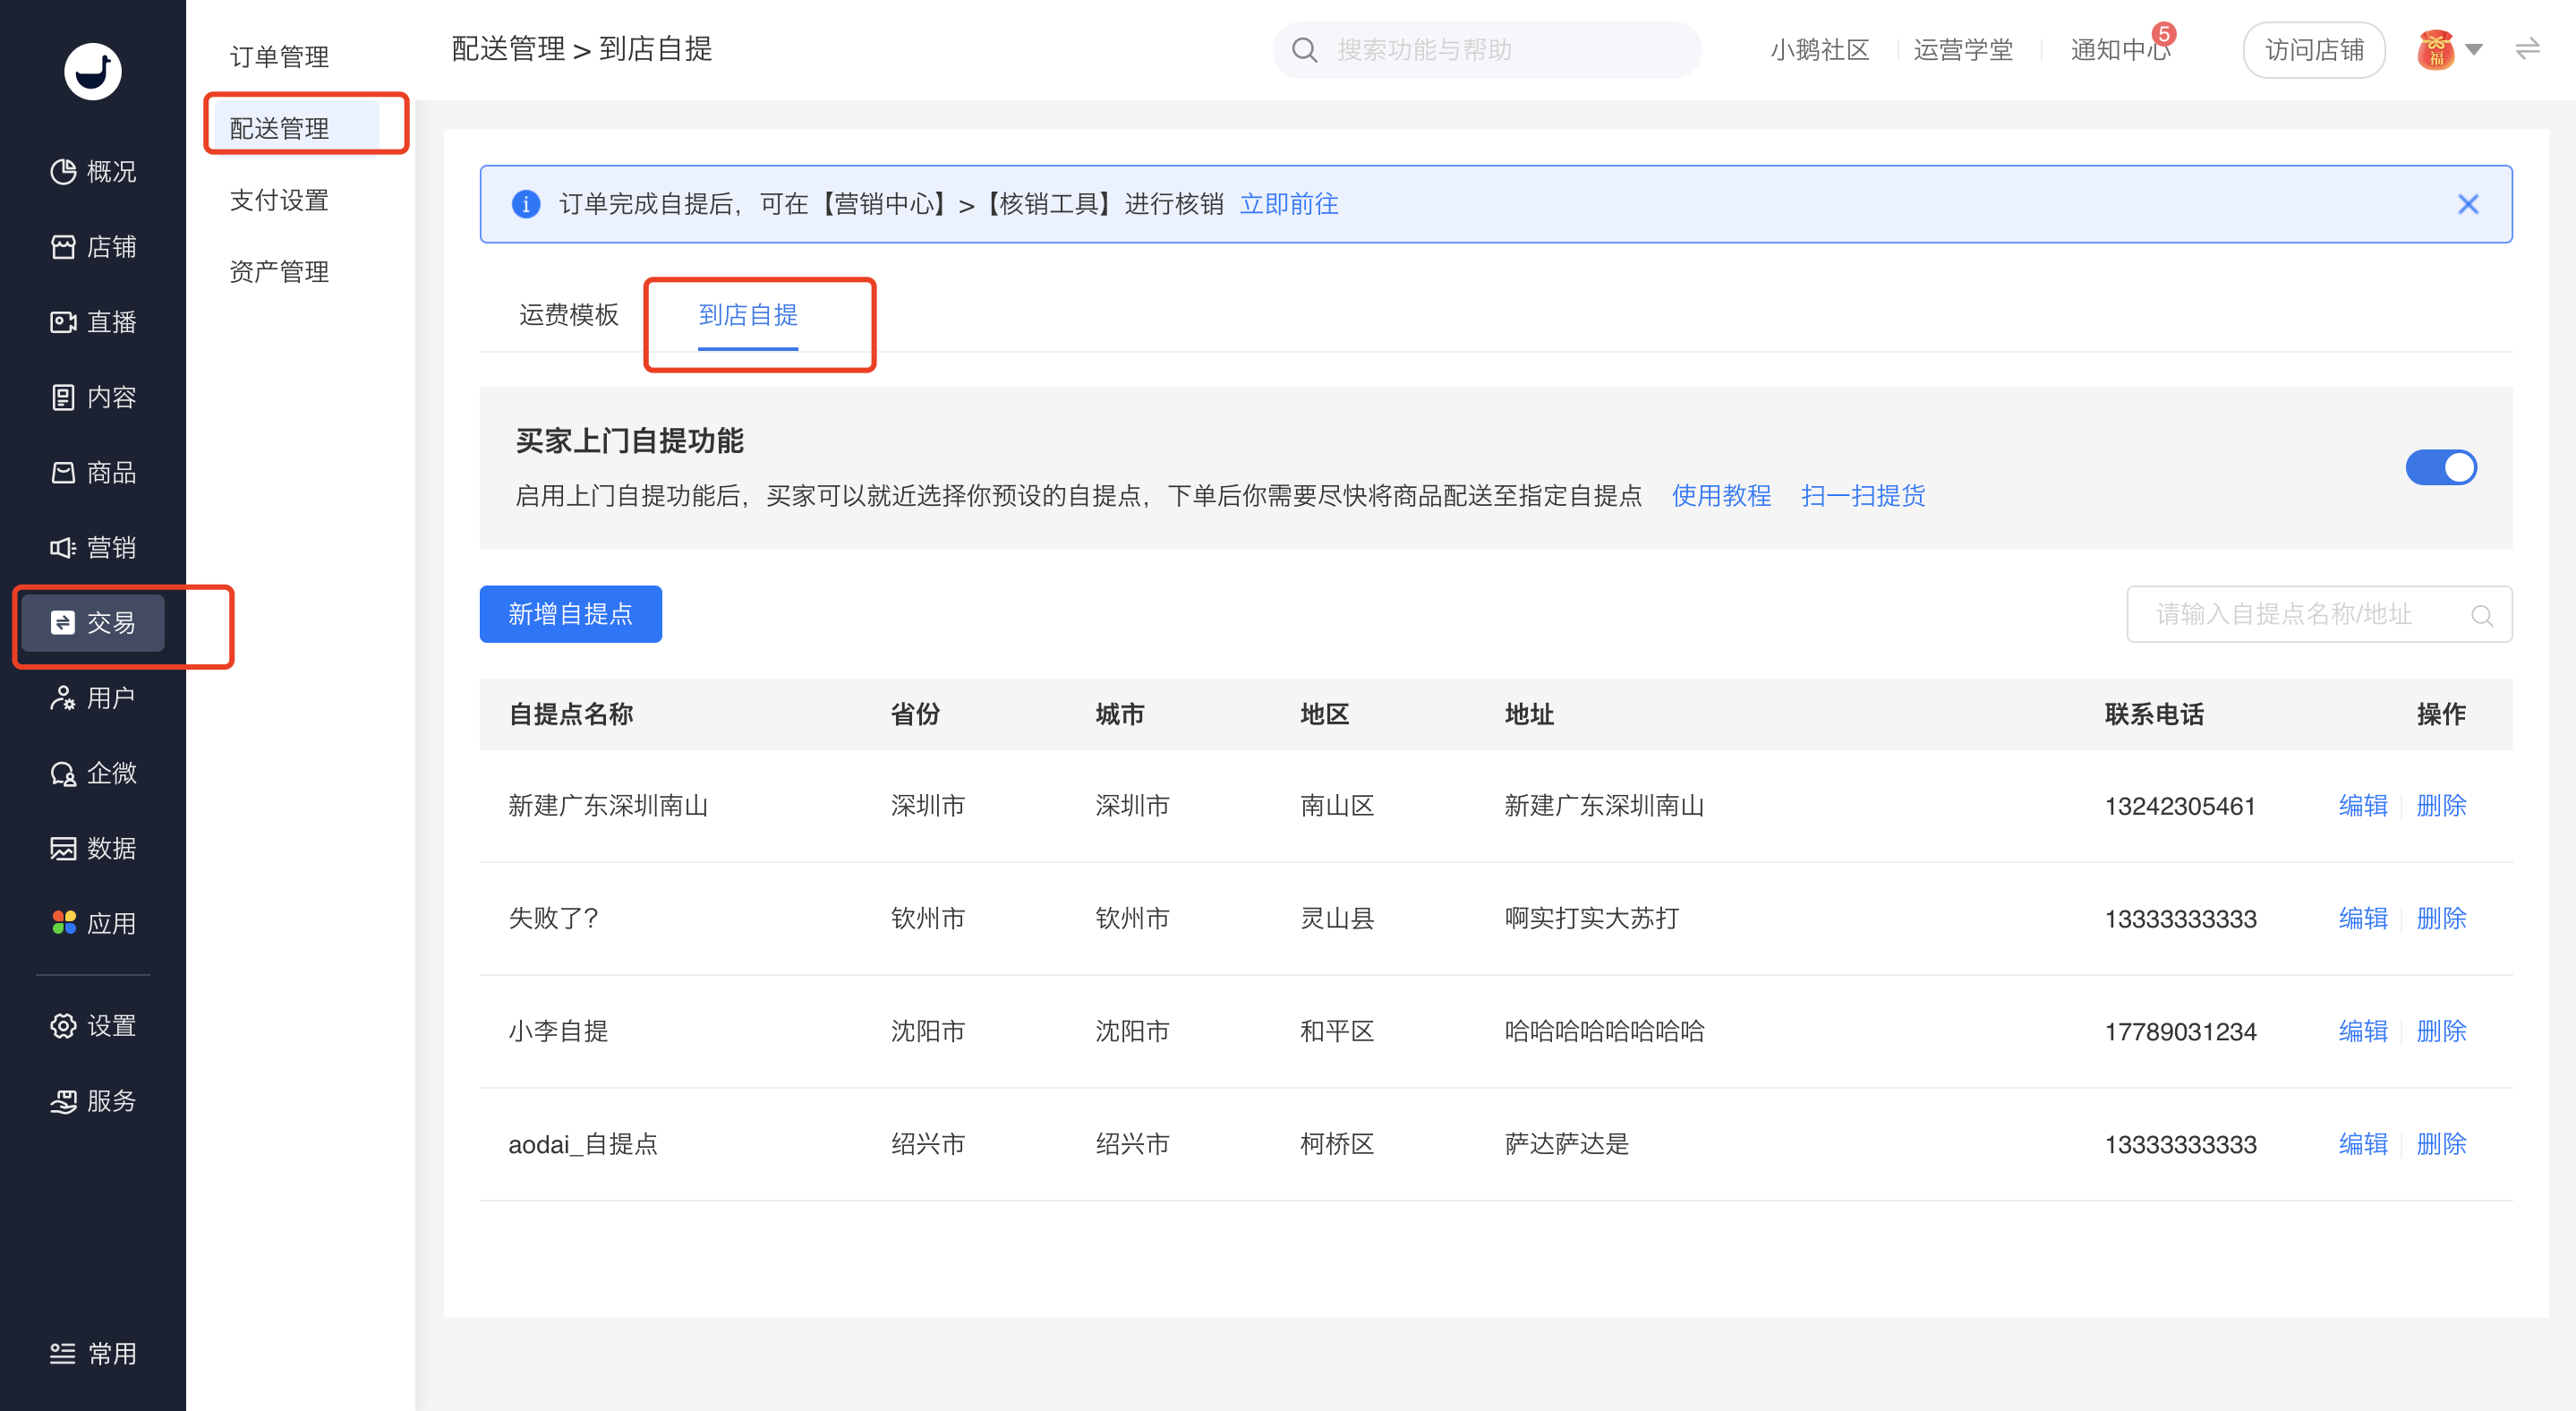This screenshot has width=2576, height=1411.
Task: Dismiss the blue info banner
Action: click(2468, 204)
